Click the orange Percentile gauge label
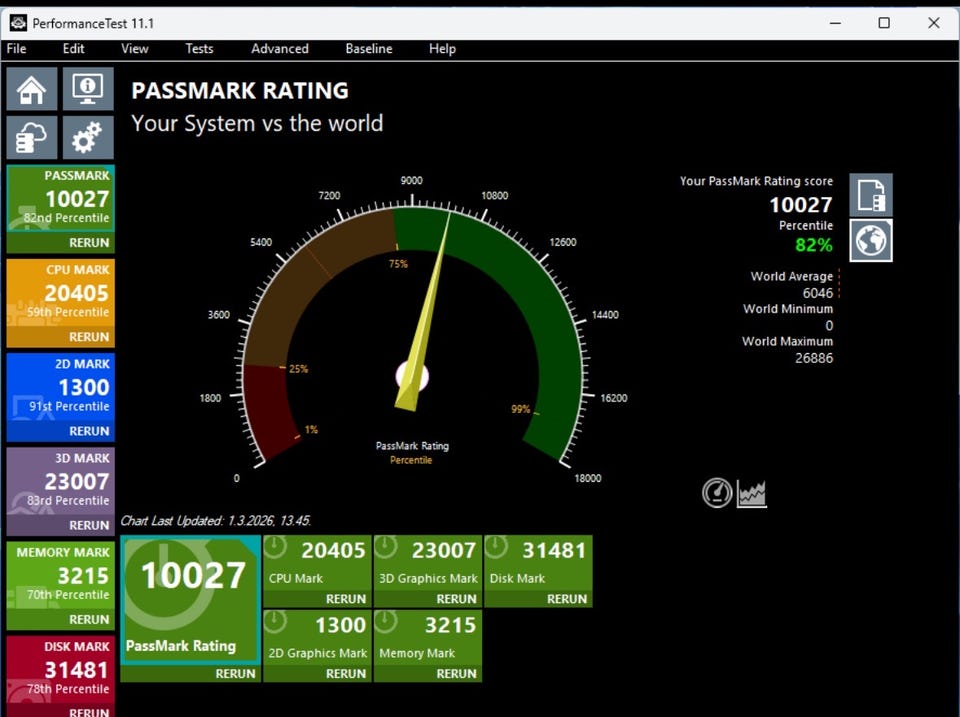This screenshot has height=717, width=960. 411,460
